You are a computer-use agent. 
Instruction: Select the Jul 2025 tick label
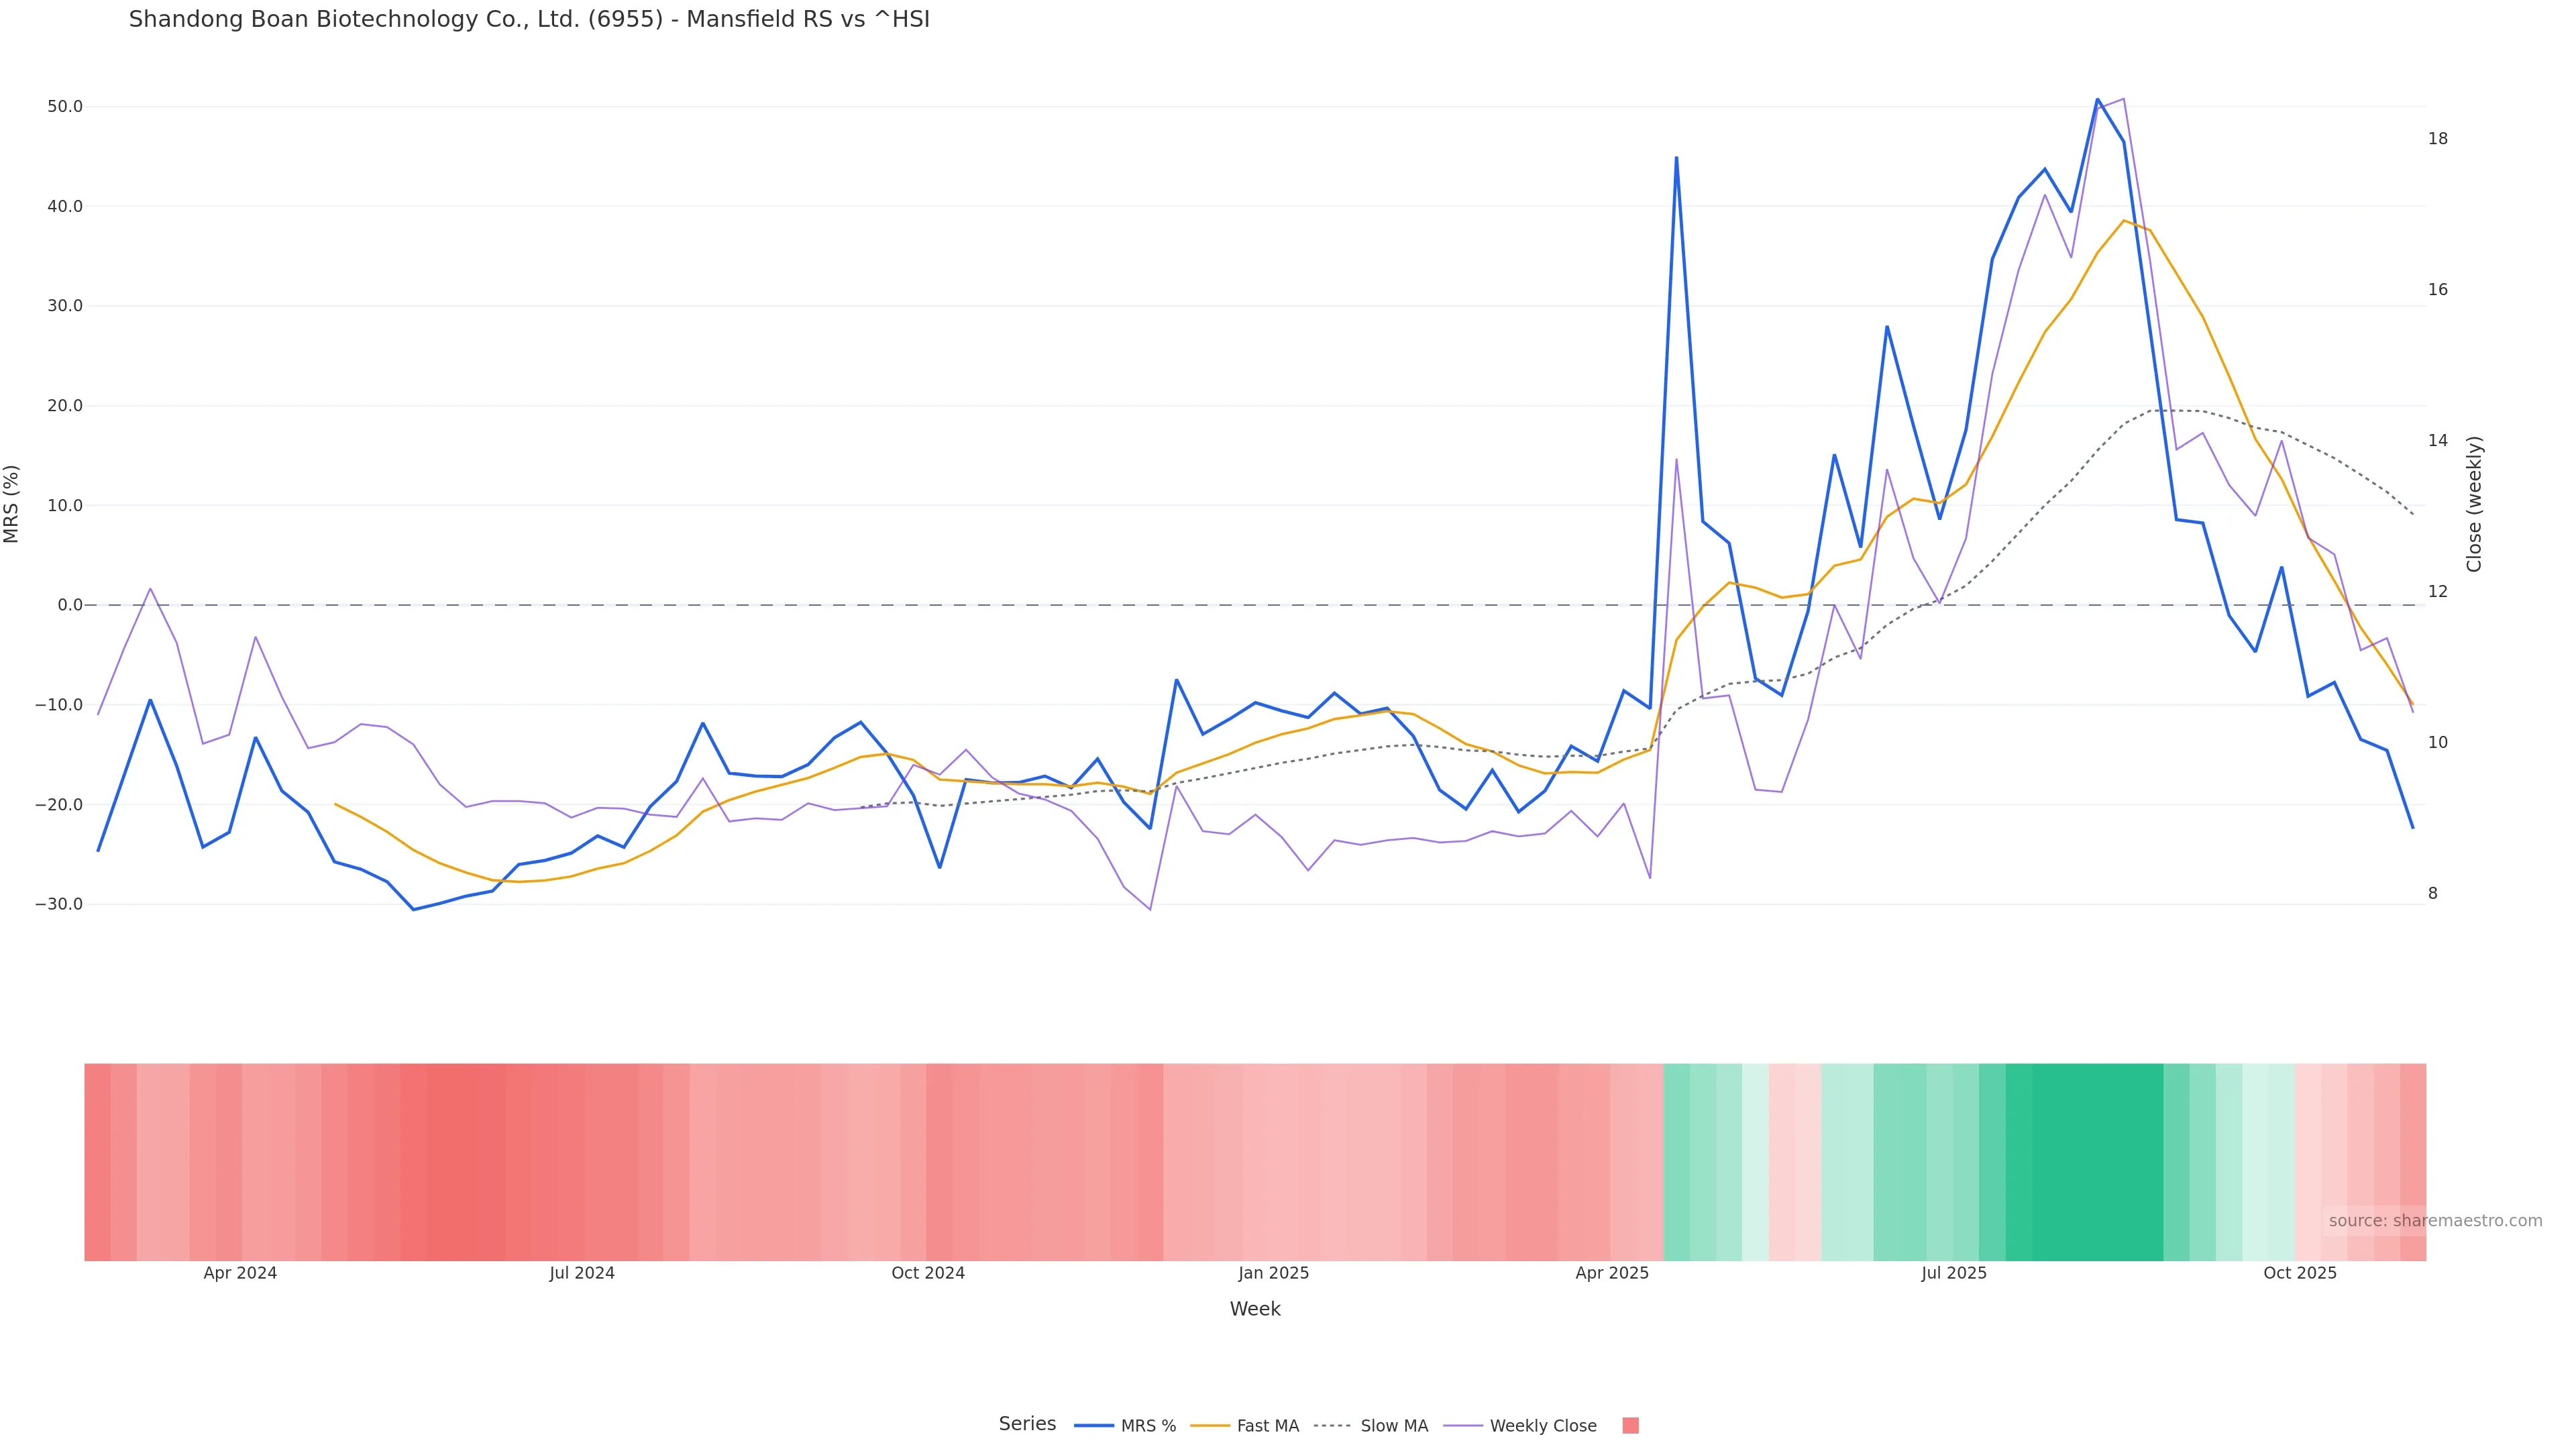point(1954,1273)
